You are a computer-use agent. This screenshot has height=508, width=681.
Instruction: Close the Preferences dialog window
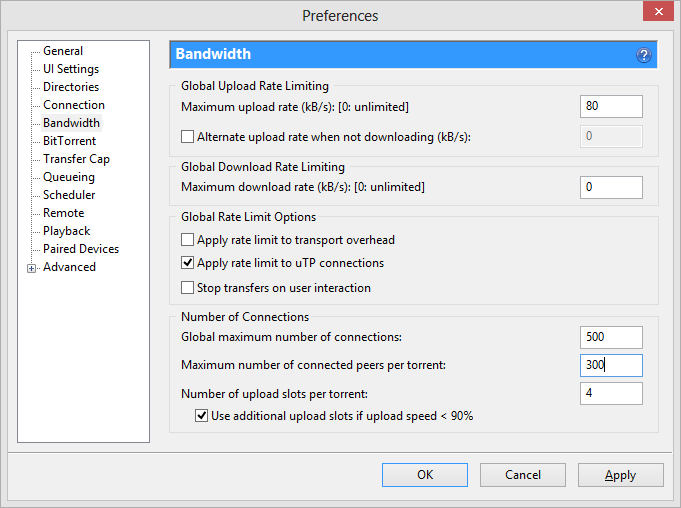(654, 15)
